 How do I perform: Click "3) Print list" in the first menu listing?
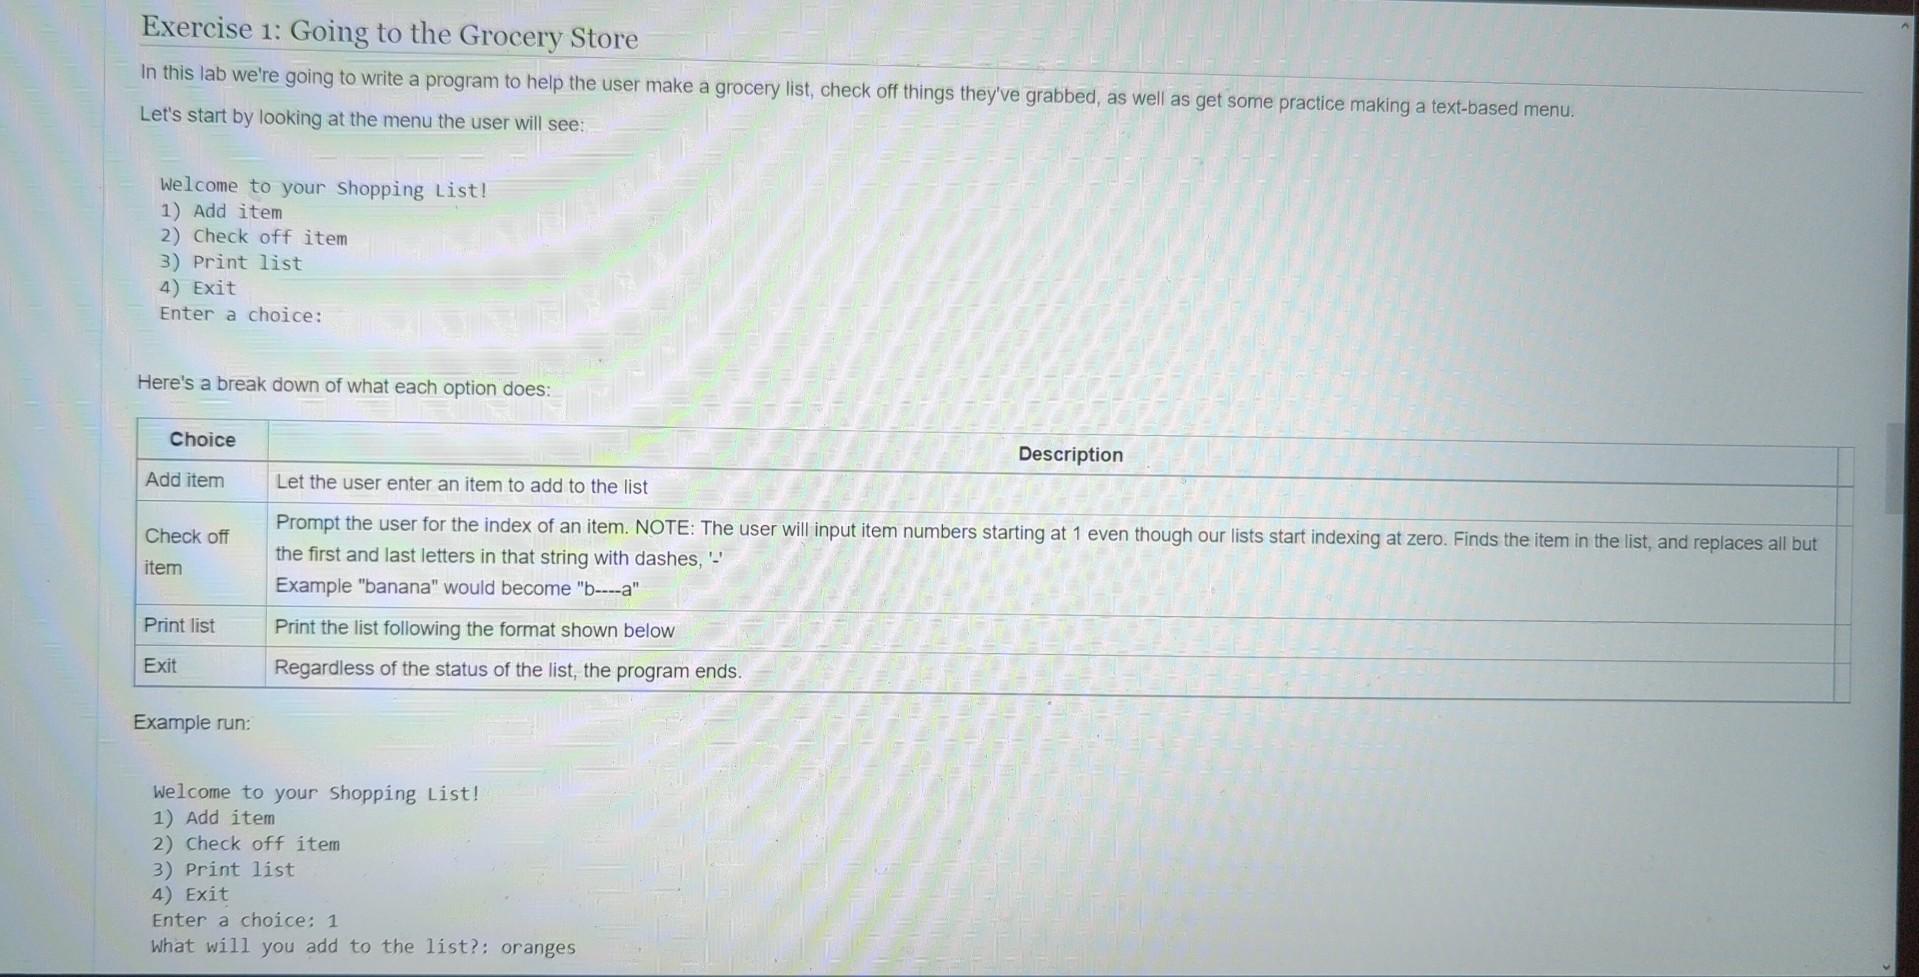click(231, 262)
